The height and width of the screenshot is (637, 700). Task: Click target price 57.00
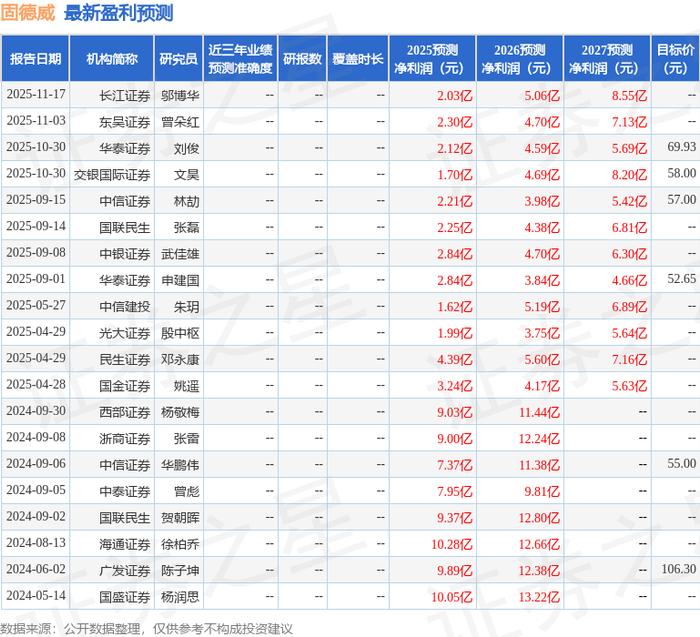click(682, 200)
